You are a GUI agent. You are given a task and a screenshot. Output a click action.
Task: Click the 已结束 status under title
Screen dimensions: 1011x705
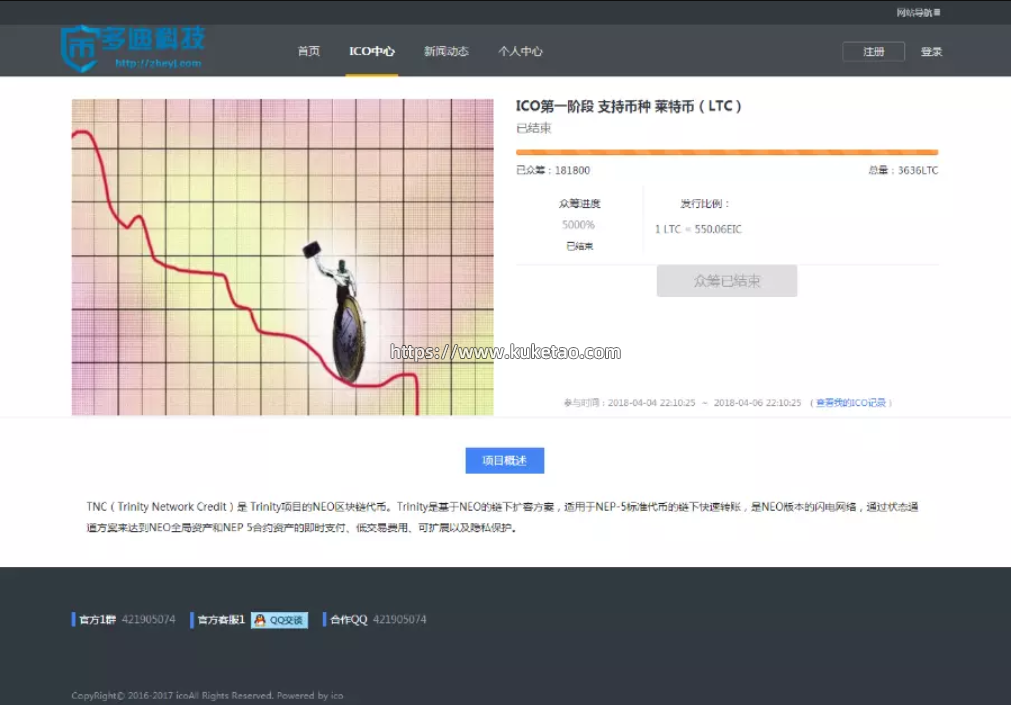pos(534,128)
